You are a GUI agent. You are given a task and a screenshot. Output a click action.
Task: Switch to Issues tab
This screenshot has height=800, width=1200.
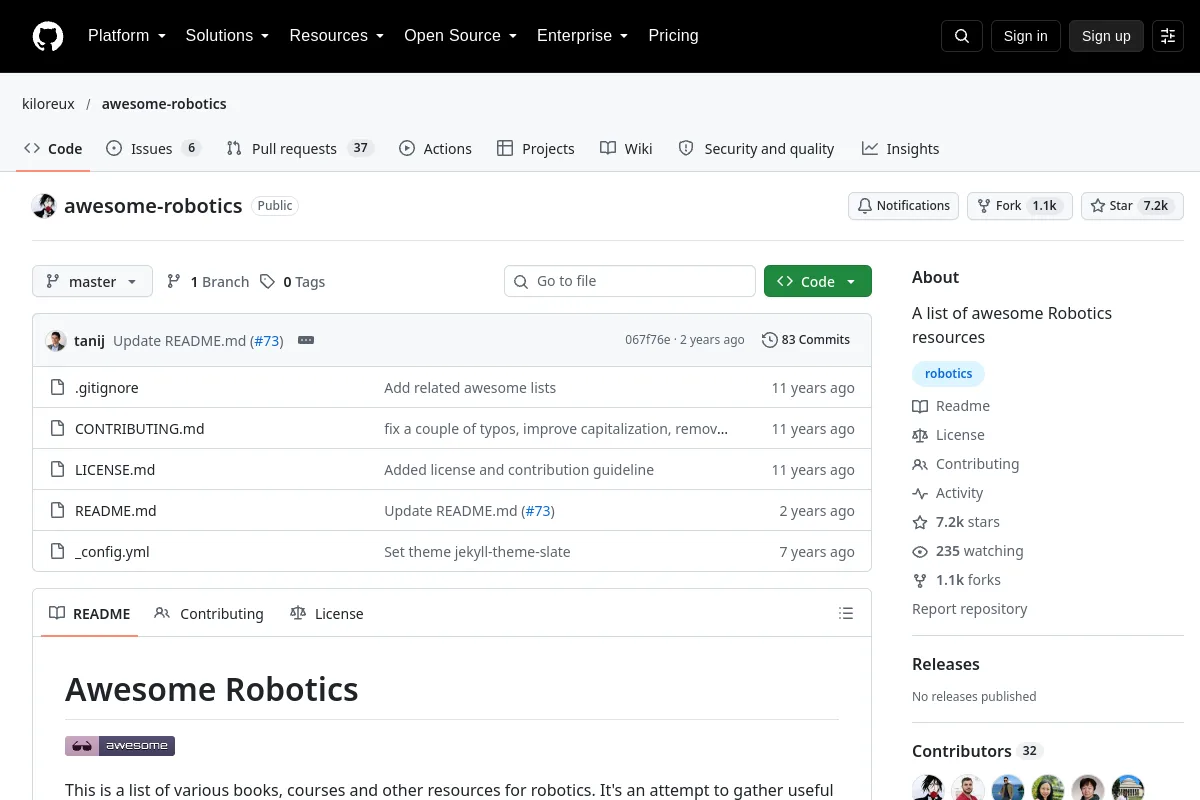click(154, 149)
